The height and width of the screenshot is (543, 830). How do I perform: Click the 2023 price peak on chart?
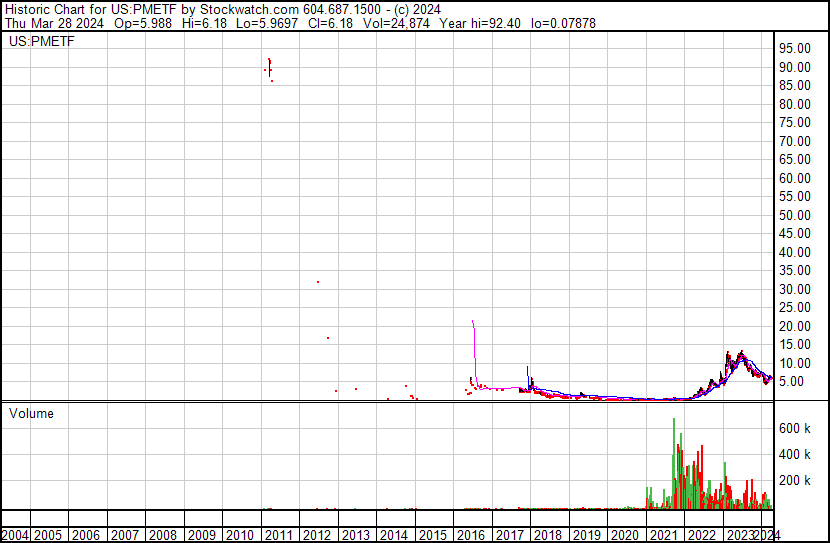[741, 353]
